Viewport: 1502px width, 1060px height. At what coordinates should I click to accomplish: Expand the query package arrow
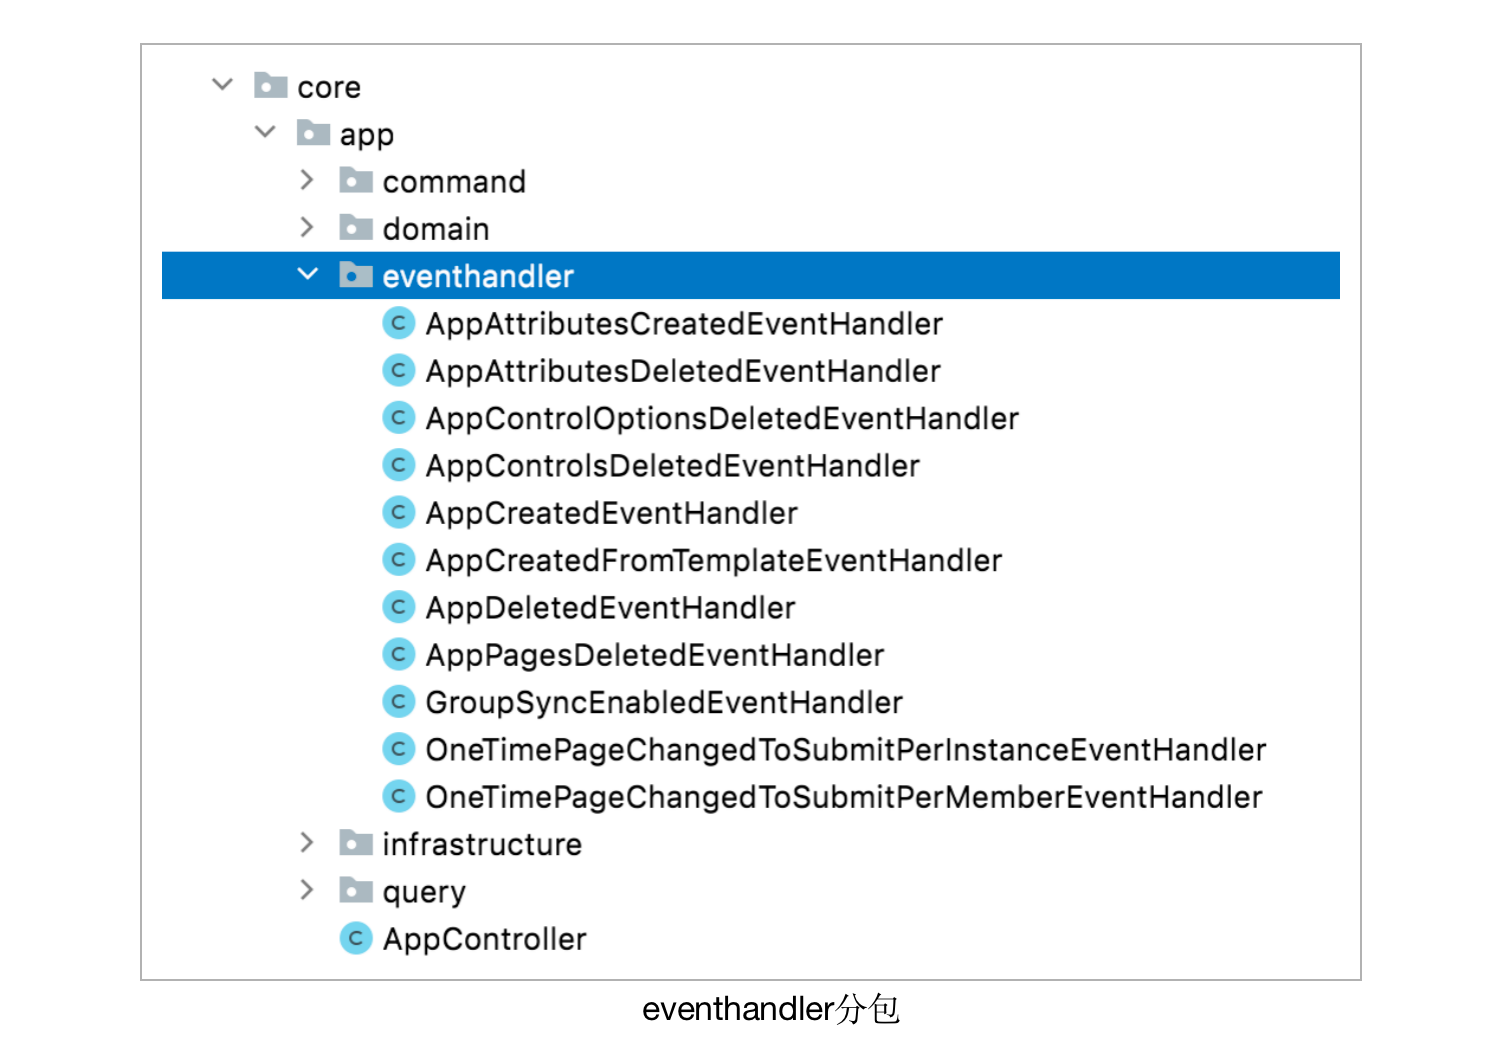click(307, 890)
